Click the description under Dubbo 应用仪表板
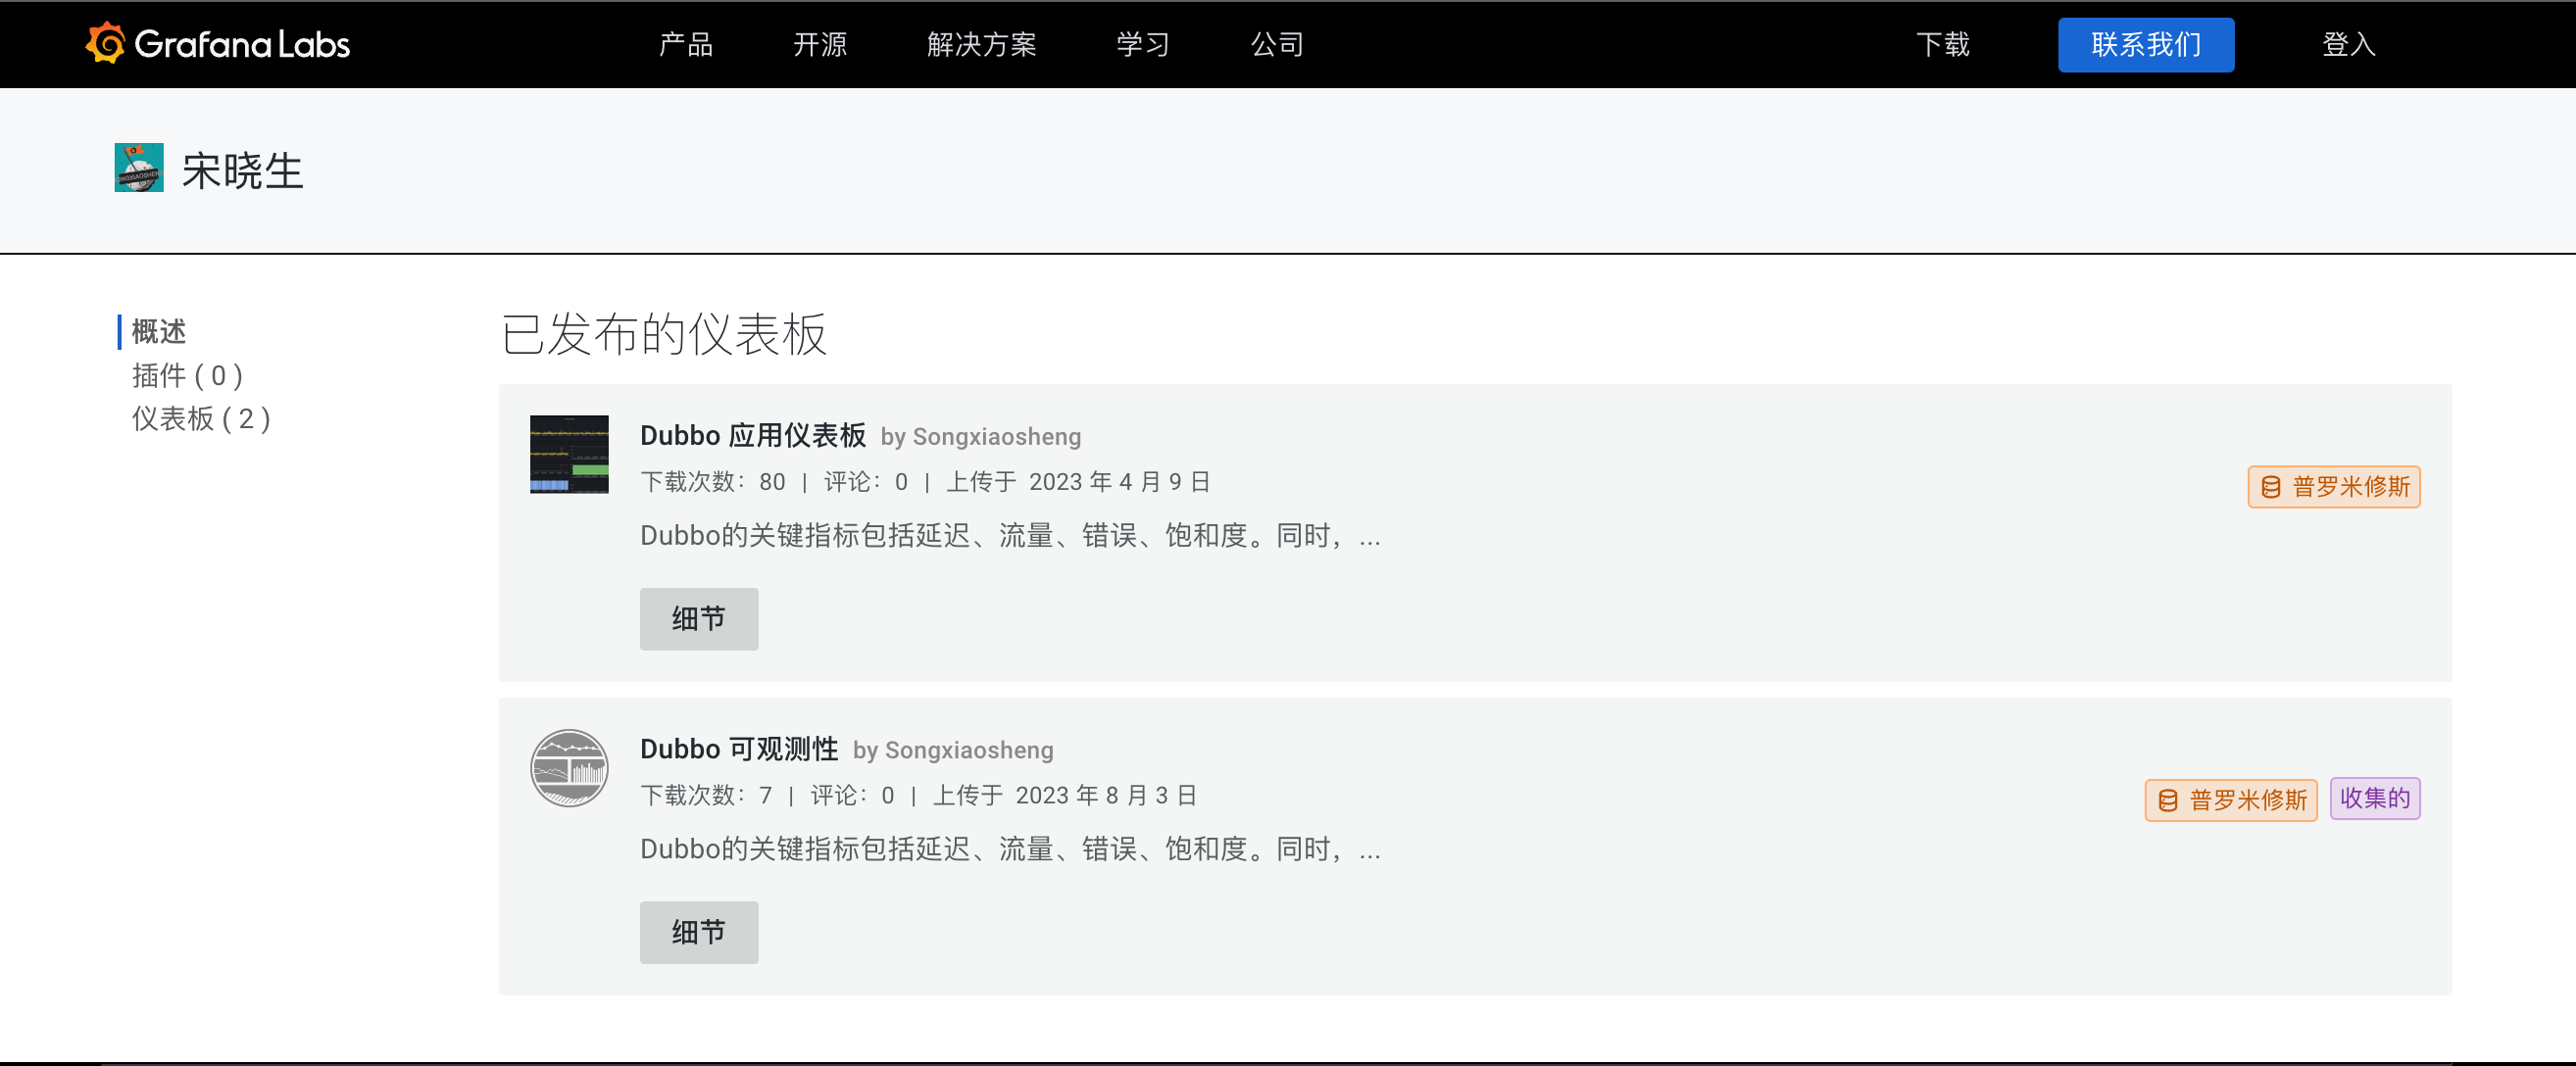Screen dimensions: 2576x1066 [1011, 536]
